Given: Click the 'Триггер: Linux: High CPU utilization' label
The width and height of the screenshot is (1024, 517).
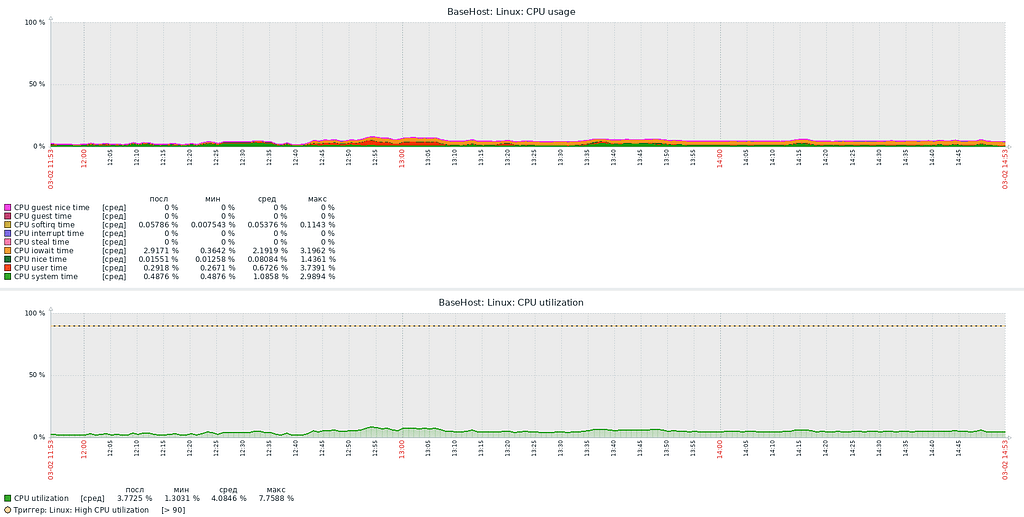Looking at the screenshot, I should tap(82, 510).
